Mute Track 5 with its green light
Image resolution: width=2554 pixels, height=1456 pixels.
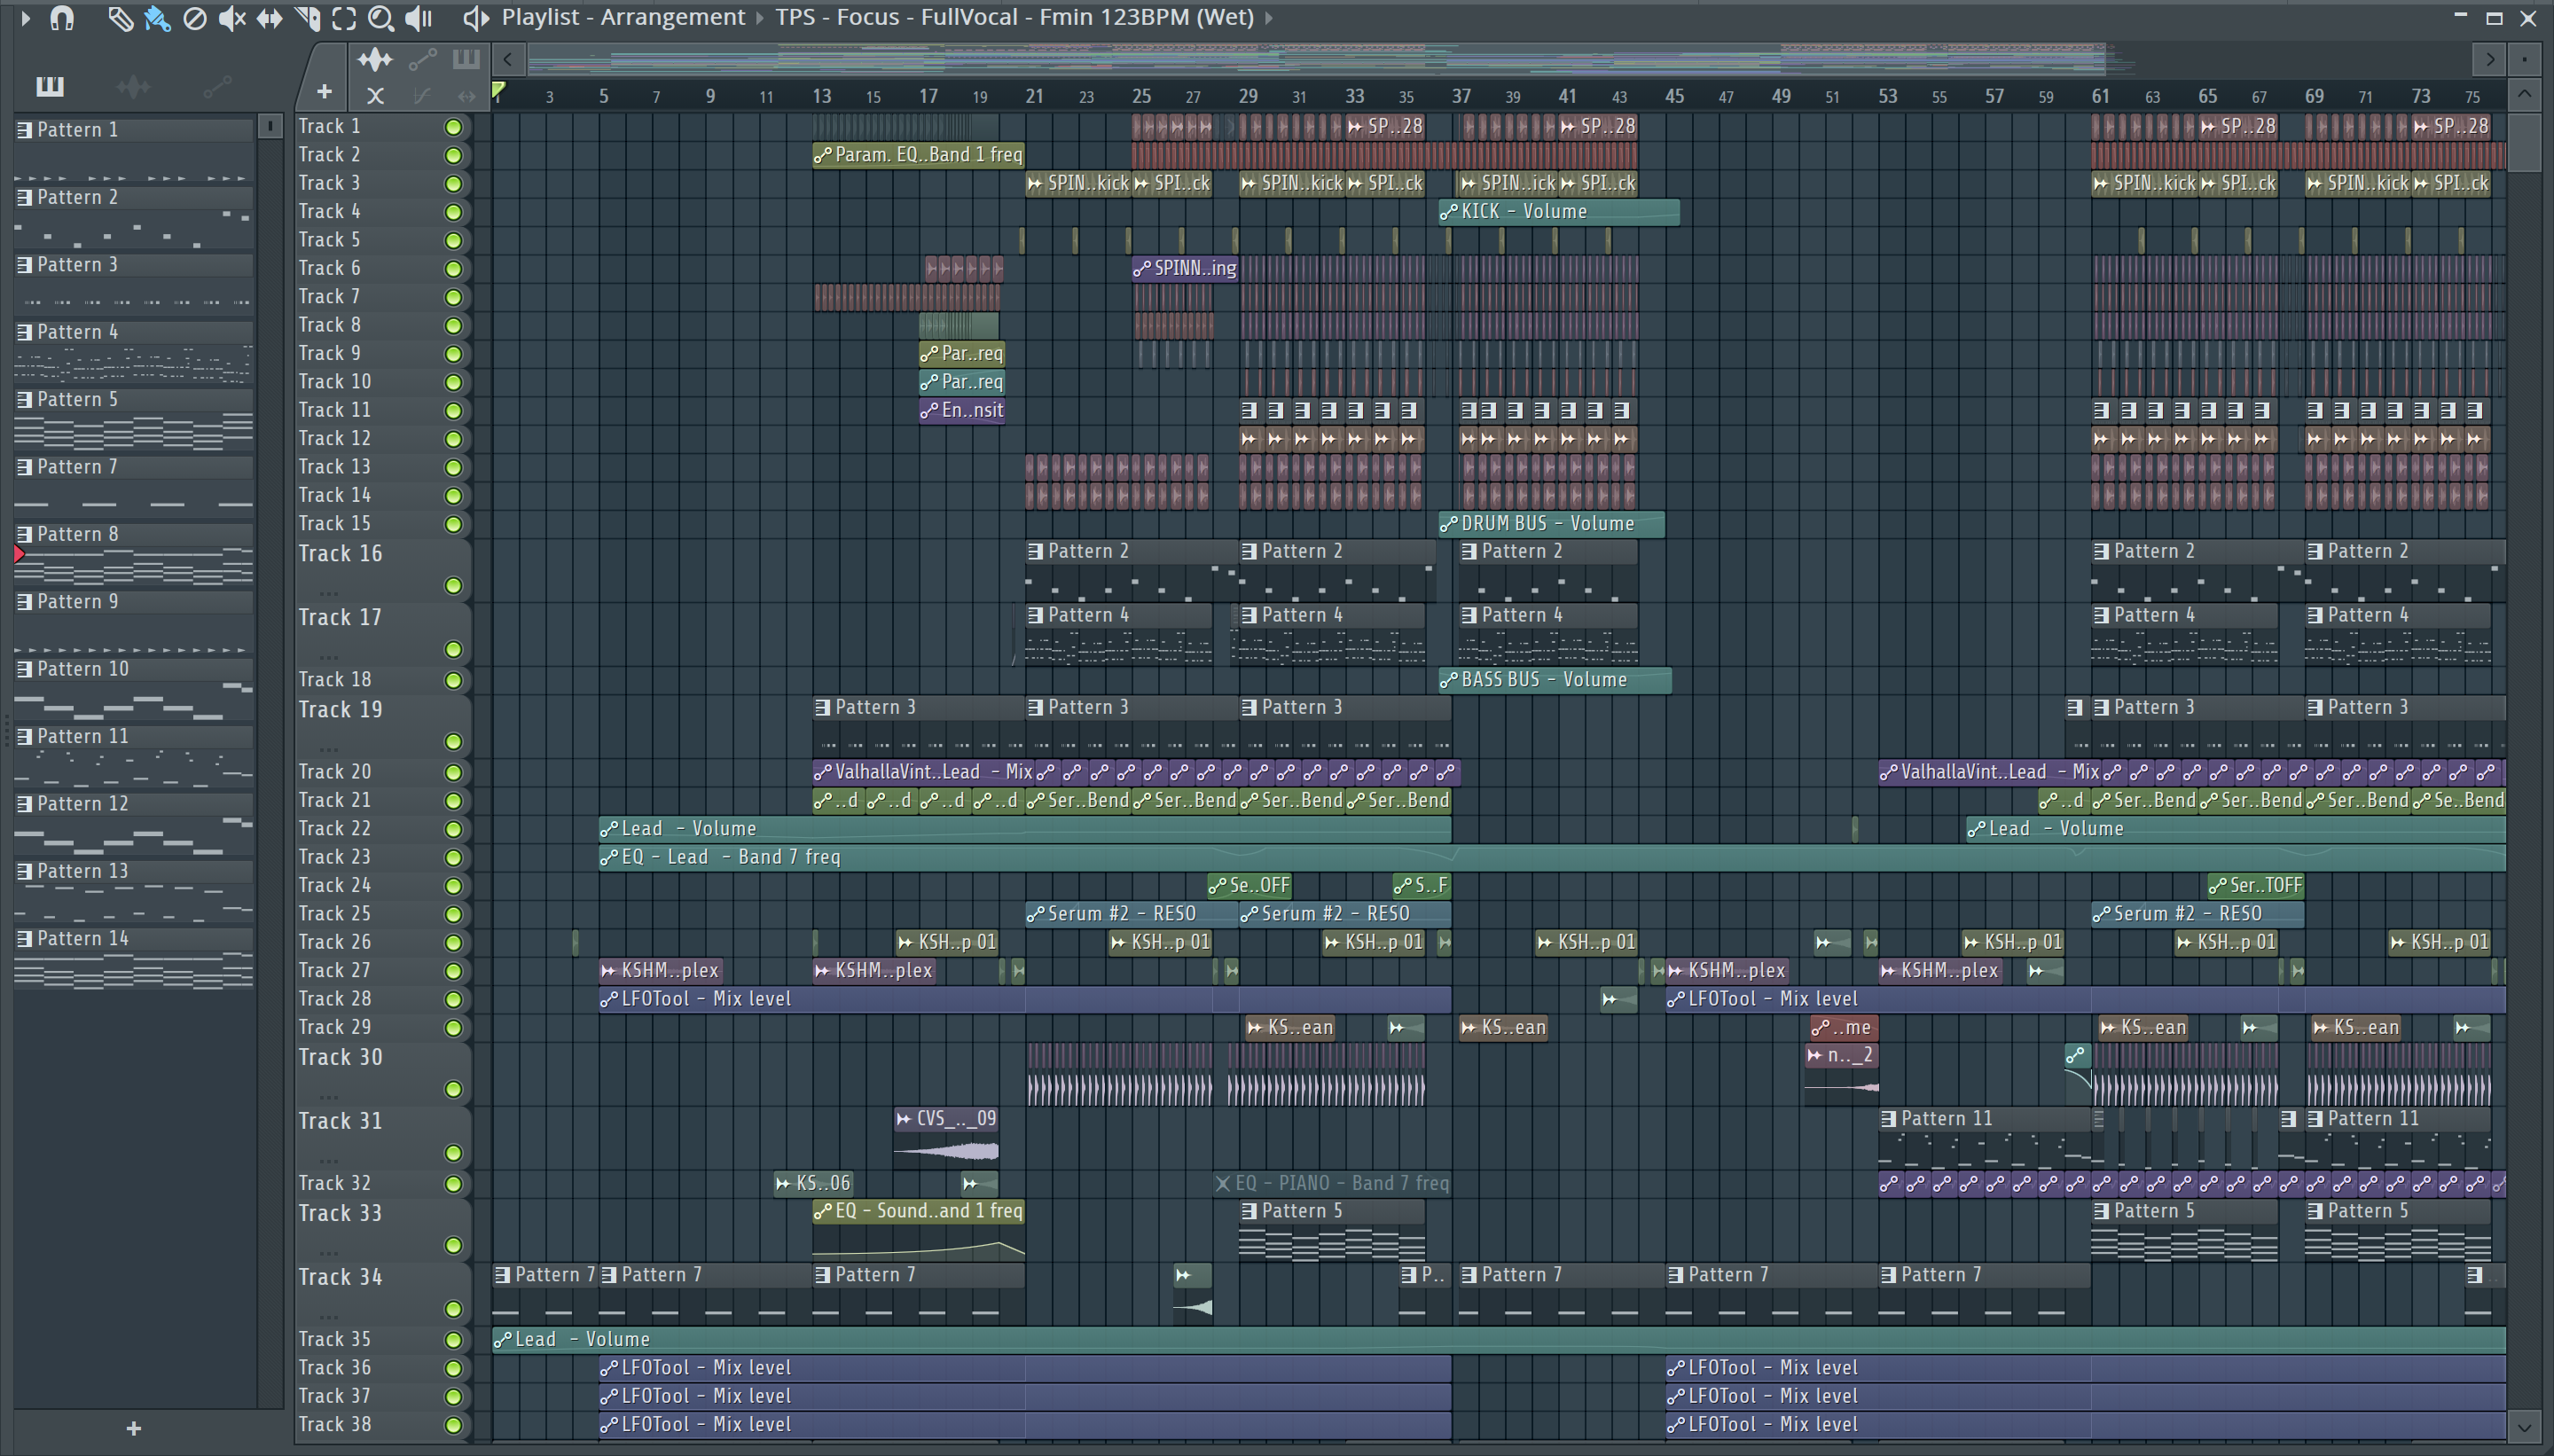tap(453, 241)
